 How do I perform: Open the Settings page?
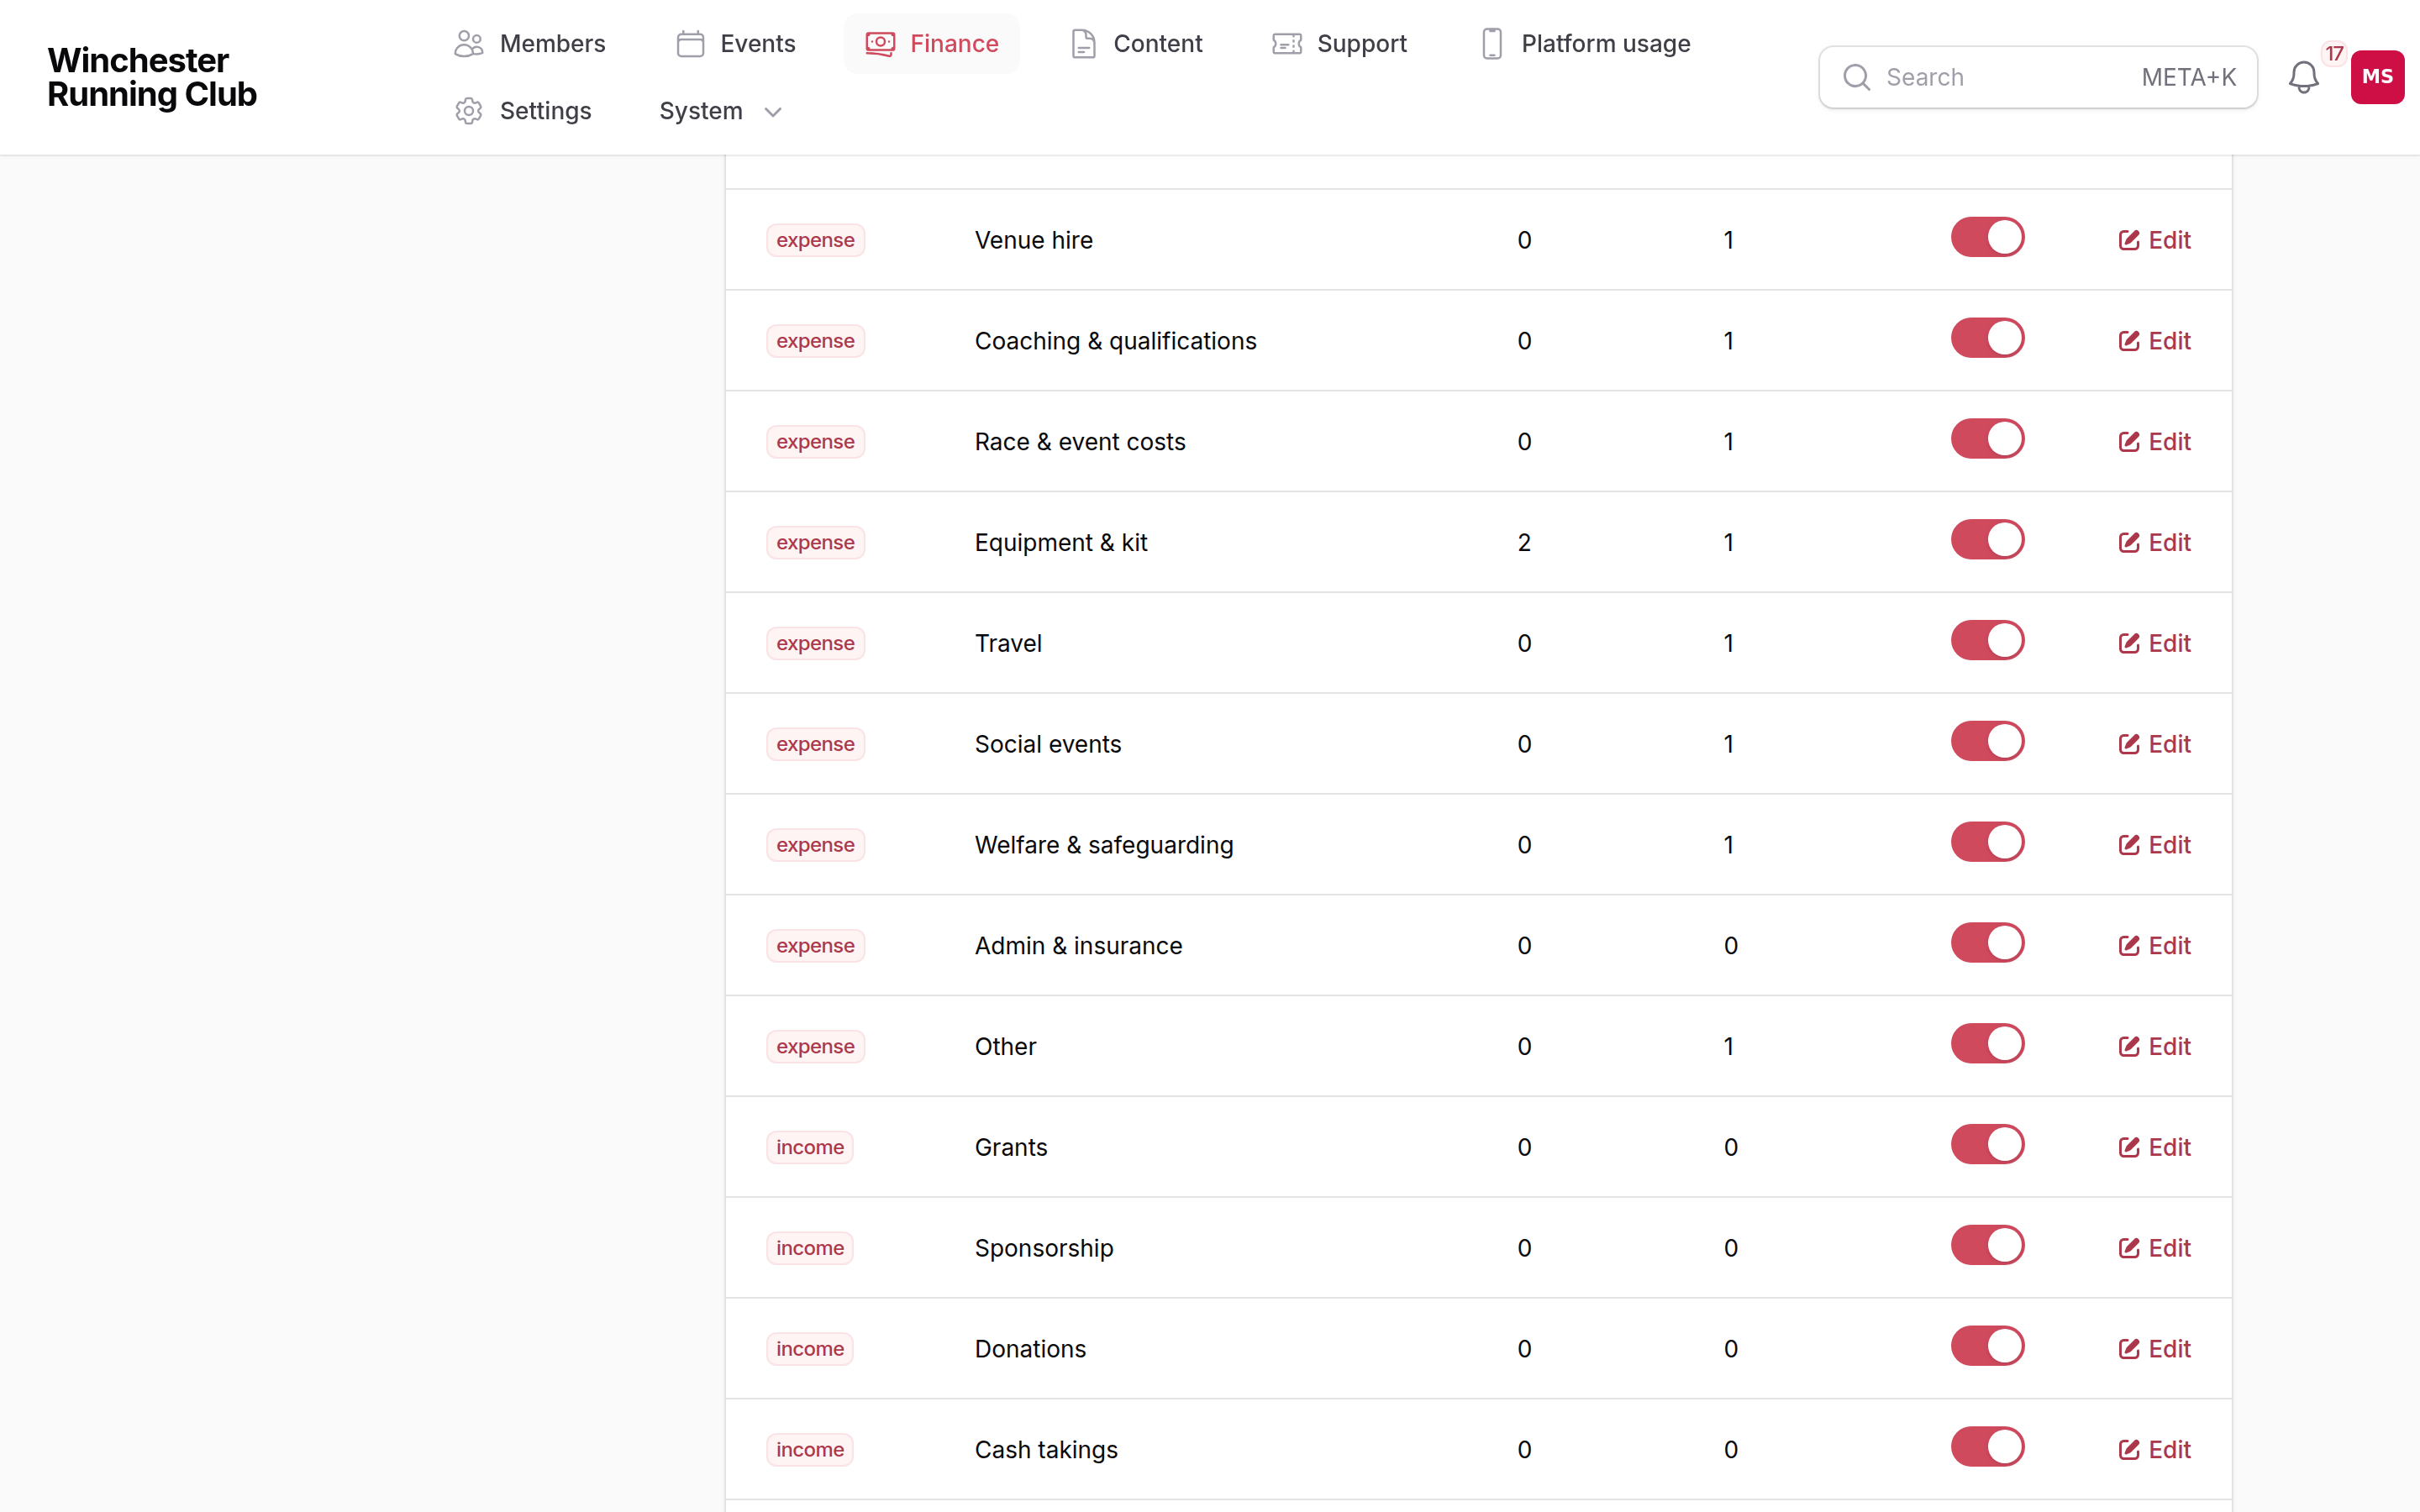coord(522,111)
